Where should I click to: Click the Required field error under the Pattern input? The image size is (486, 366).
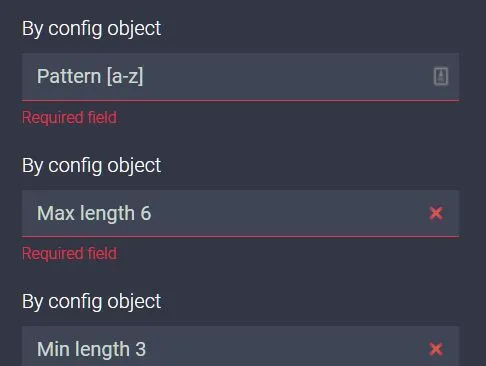[x=69, y=118]
